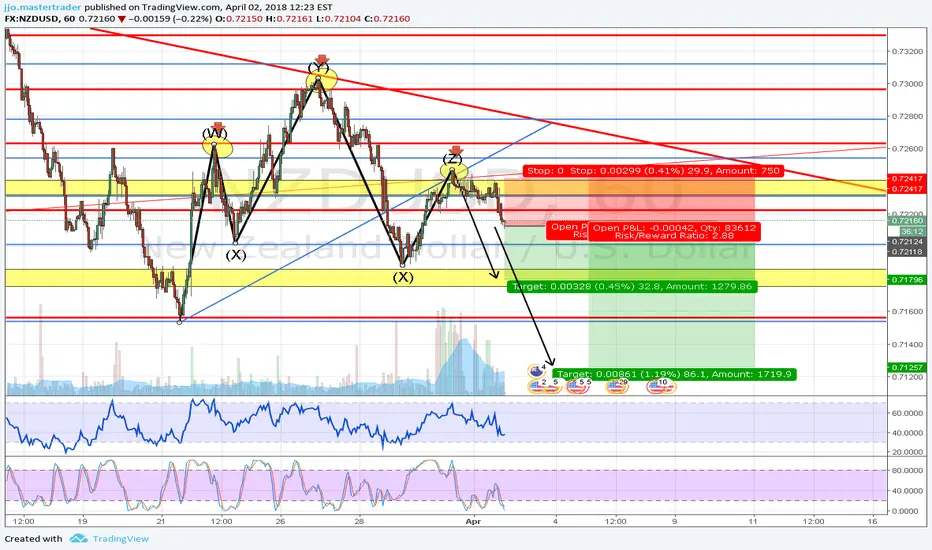Viewport: 932px width, 550px height.
Task: Click the 28 date on the time axis
Action: click(359, 521)
